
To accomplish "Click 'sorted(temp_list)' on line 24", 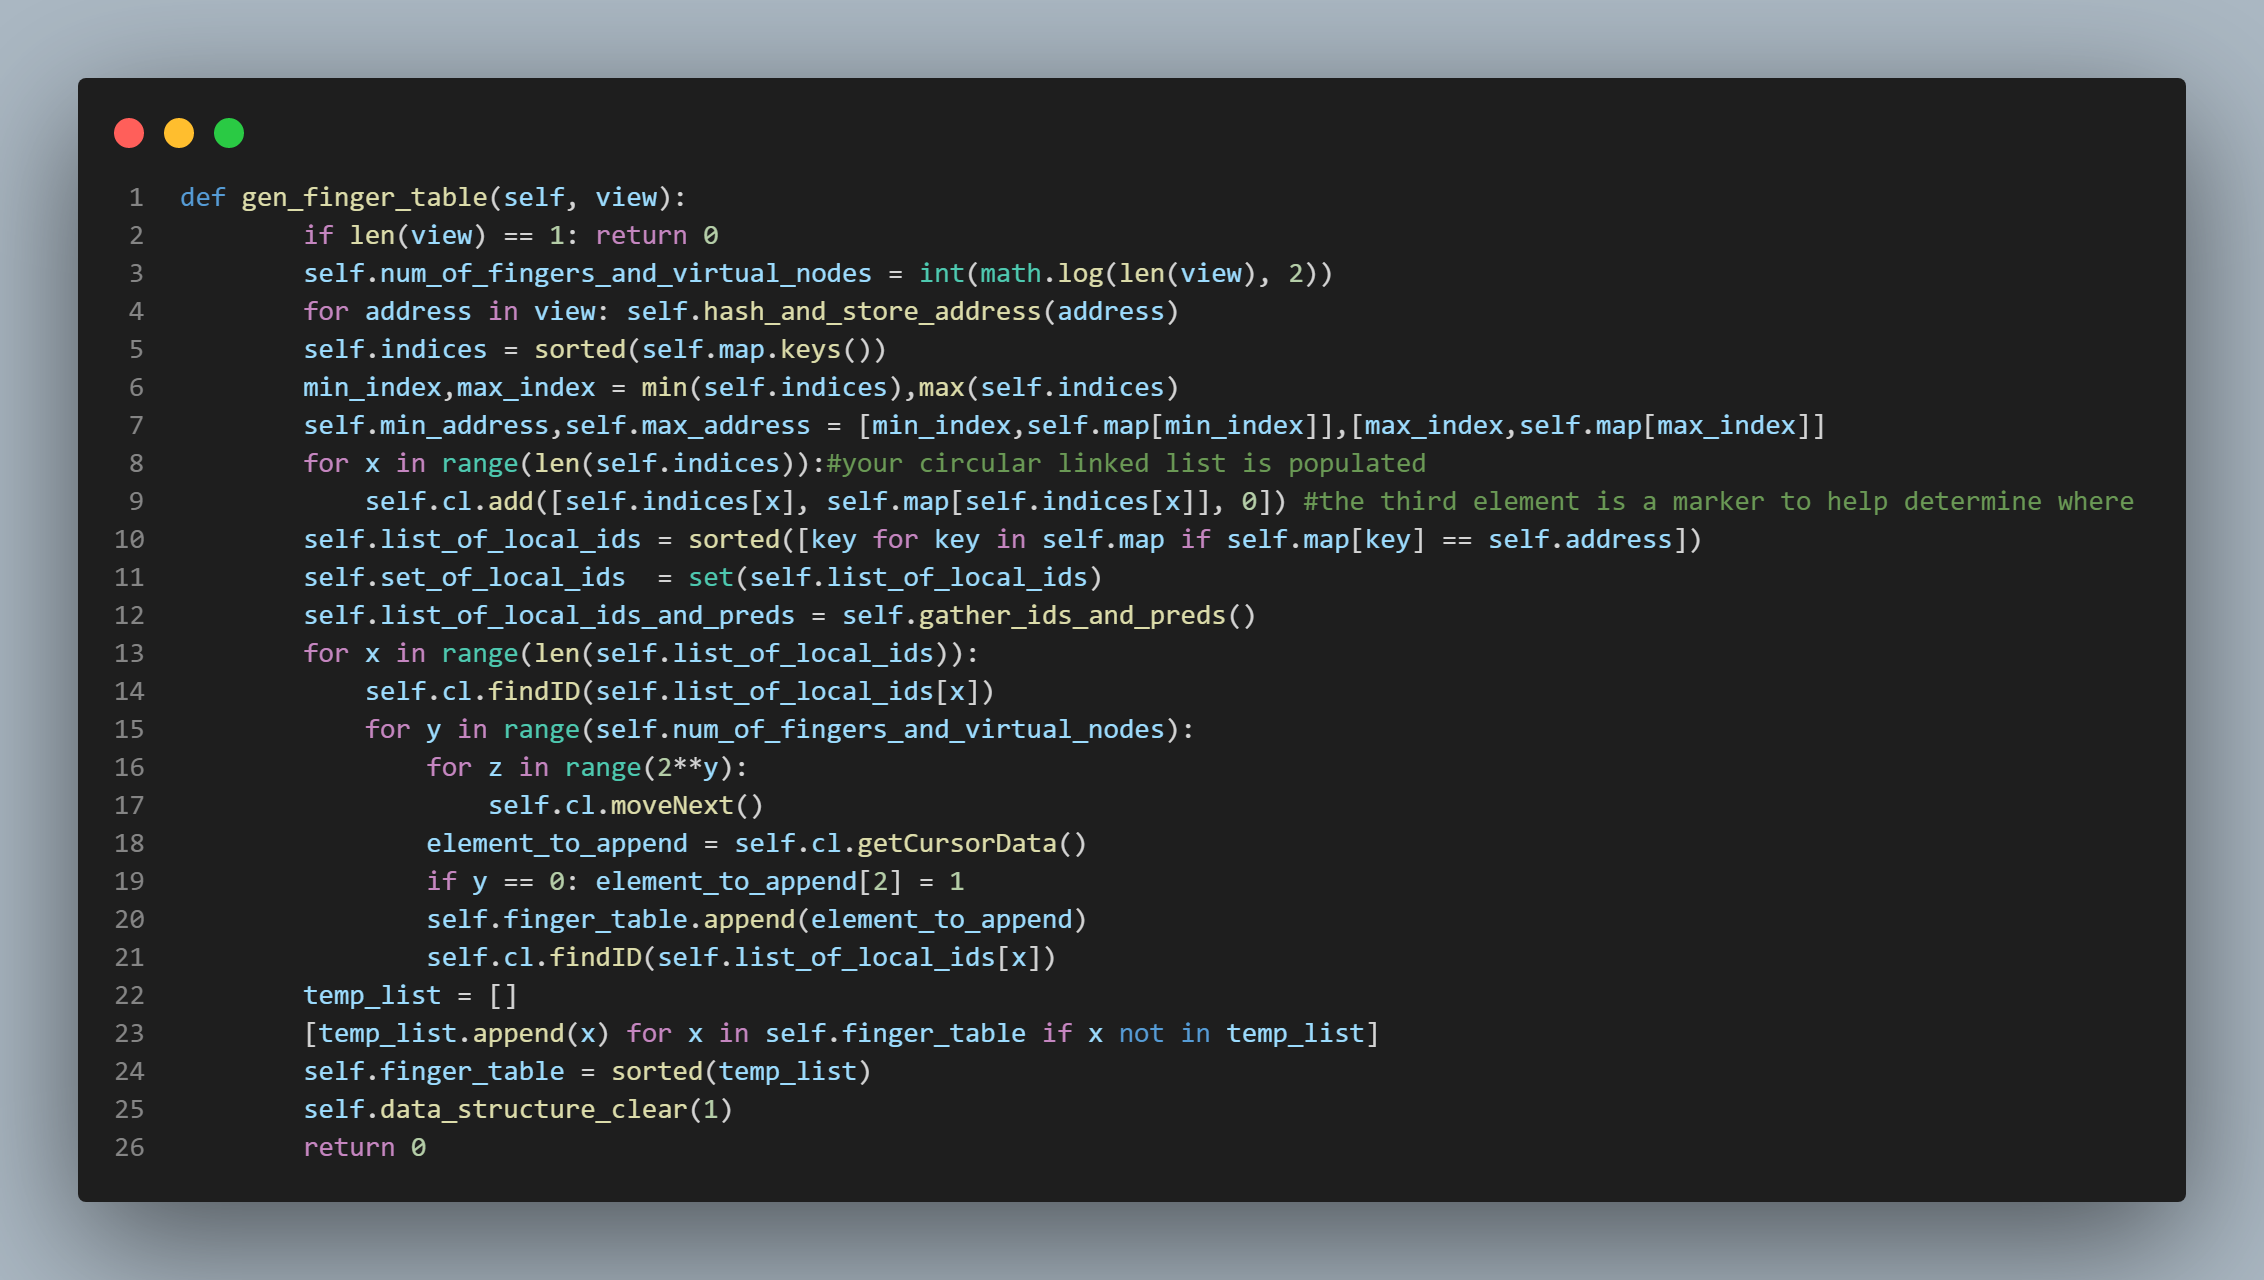I will pyautogui.click(x=742, y=1071).
